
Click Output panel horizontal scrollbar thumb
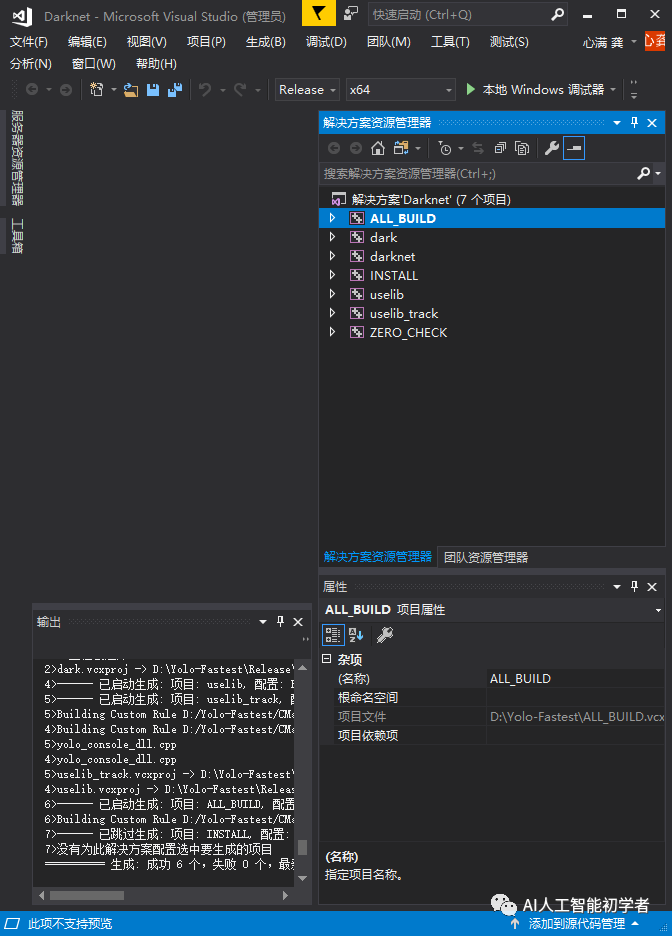click(87, 895)
